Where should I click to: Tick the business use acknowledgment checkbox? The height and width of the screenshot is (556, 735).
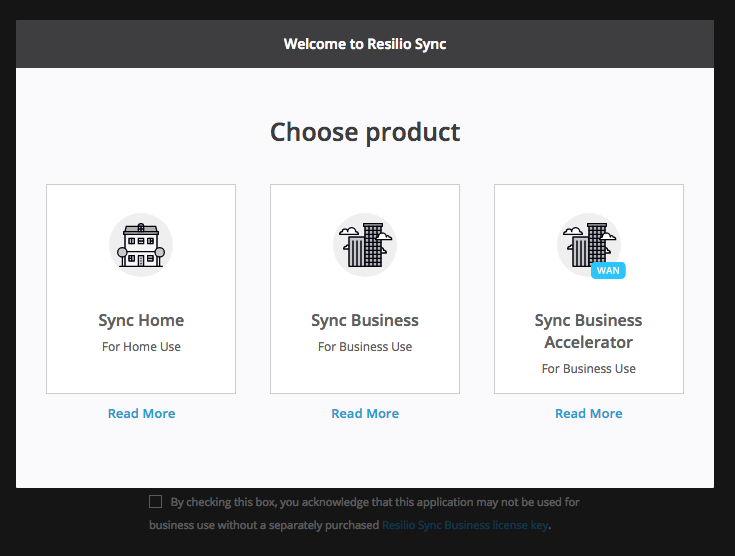156,502
